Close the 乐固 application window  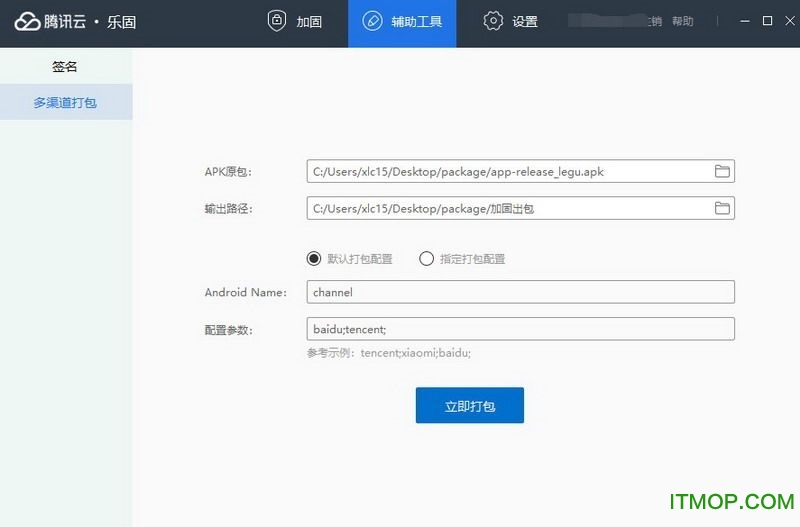pyautogui.click(x=787, y=21)
